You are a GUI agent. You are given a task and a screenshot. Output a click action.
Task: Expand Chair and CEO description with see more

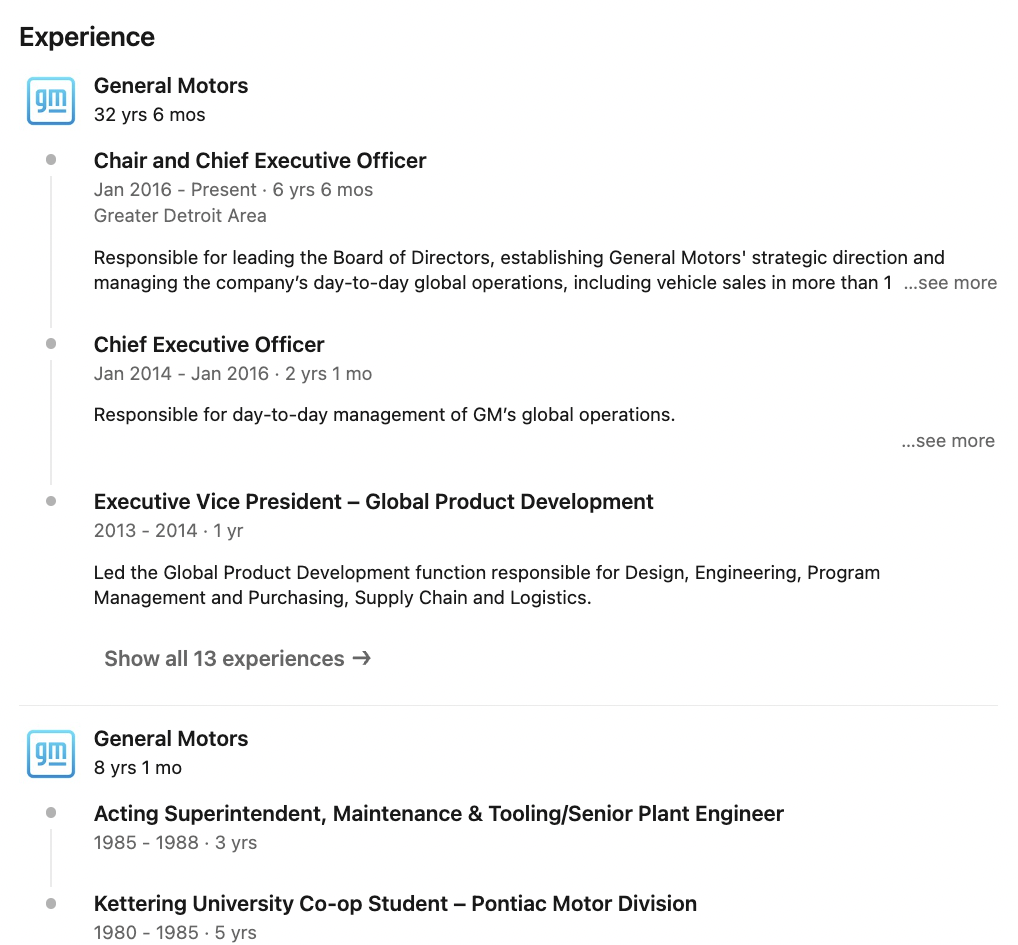coord(950,283)
